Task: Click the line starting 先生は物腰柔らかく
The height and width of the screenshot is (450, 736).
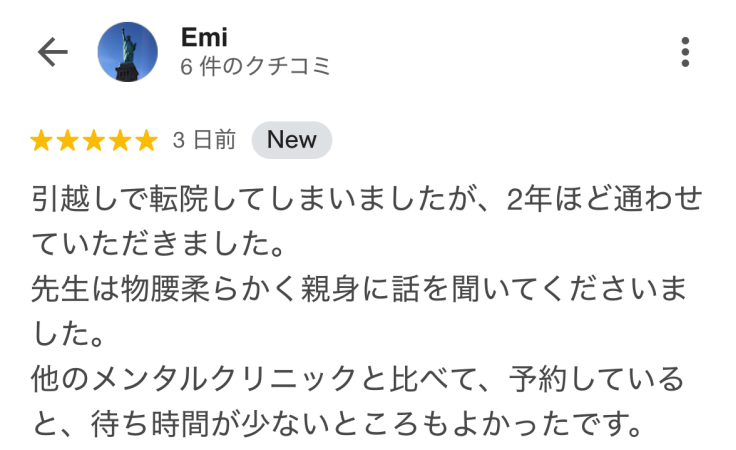Action: [360, 289]
